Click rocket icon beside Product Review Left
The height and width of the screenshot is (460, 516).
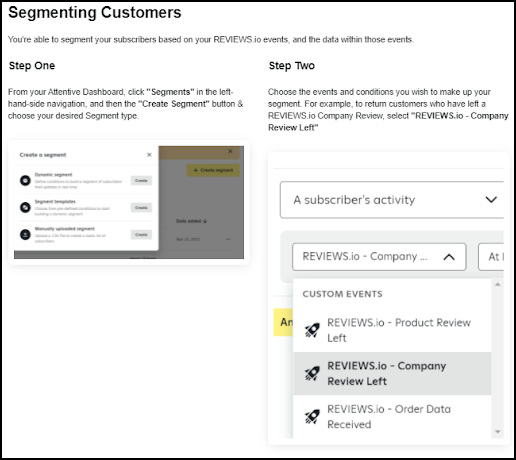(312, 330)
